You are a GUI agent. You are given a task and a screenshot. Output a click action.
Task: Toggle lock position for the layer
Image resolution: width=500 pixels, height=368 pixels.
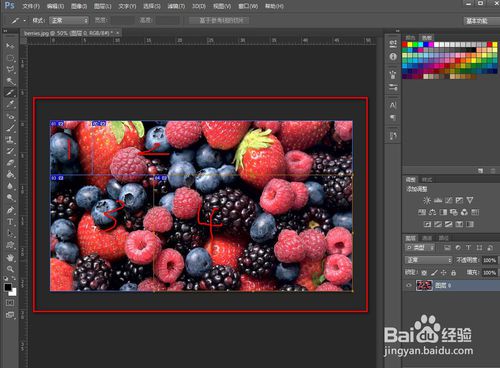pos(443,273)
